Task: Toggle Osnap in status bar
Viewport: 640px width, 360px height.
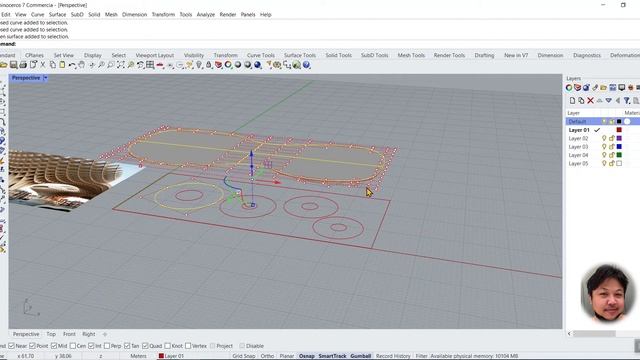Action: (307, 356)
